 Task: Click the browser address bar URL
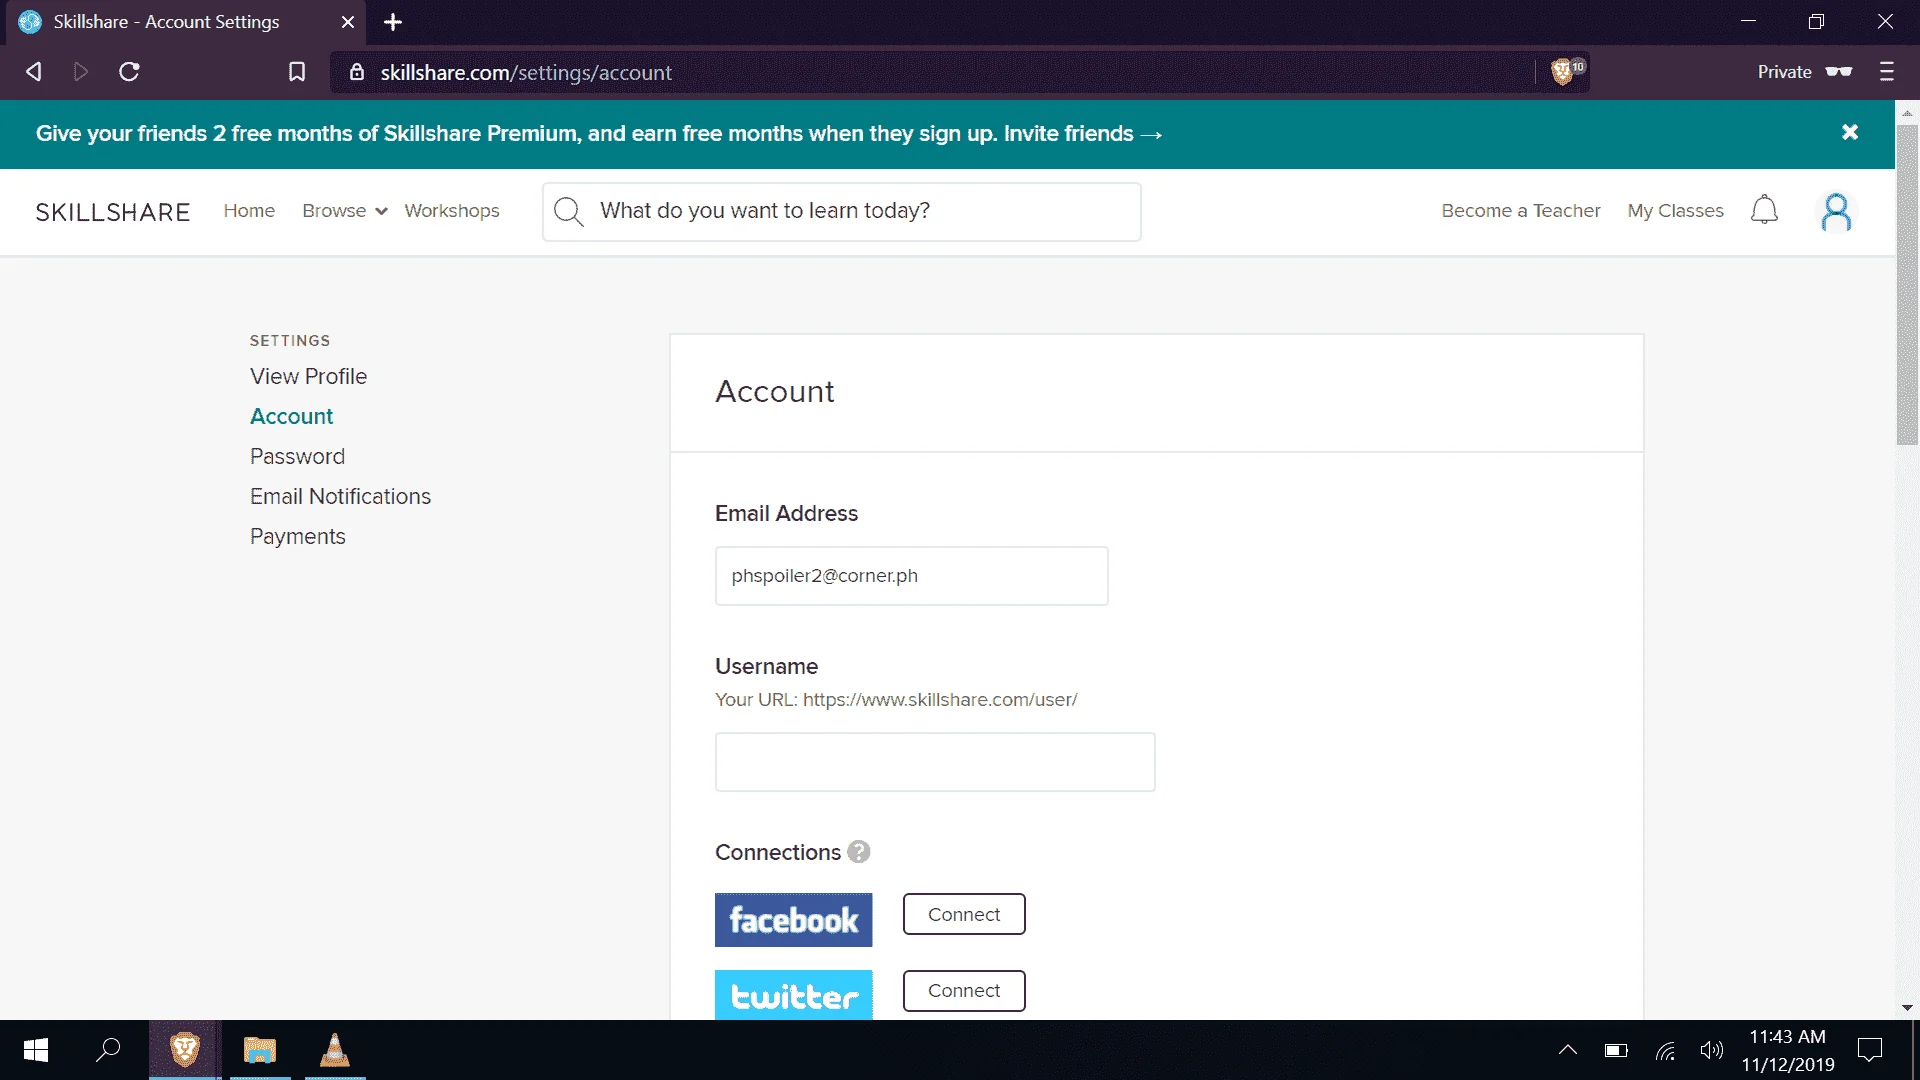coord(526,72)
